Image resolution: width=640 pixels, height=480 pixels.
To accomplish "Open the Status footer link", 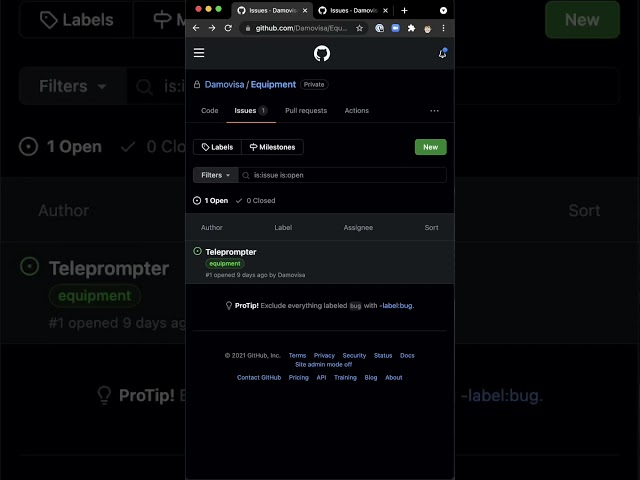I will point(383,356).
